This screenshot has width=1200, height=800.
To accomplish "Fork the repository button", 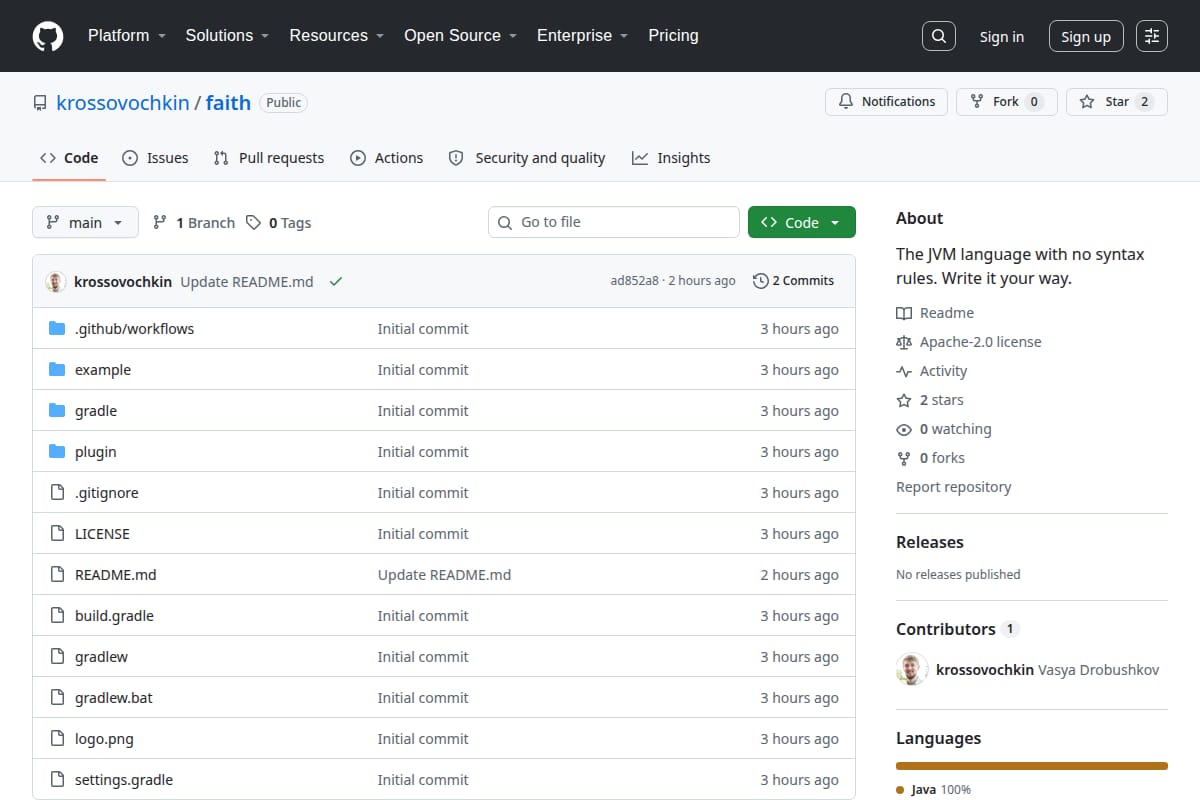I will pos(1006,102).
